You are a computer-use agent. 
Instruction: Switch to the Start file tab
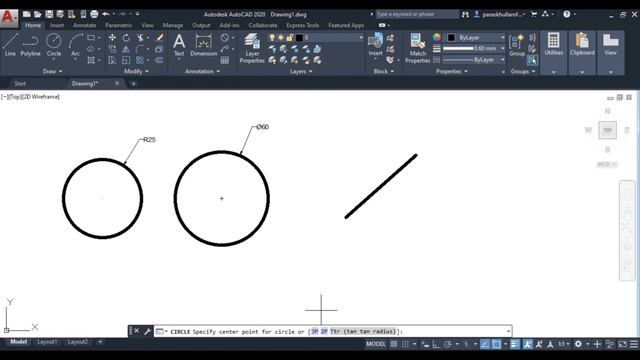(20, 83)
